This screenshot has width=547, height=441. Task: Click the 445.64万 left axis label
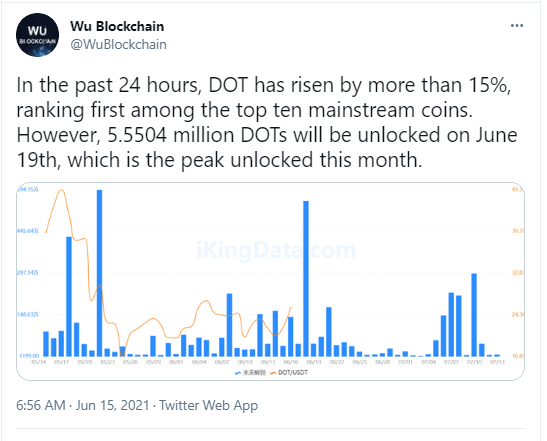pos(28,231)
